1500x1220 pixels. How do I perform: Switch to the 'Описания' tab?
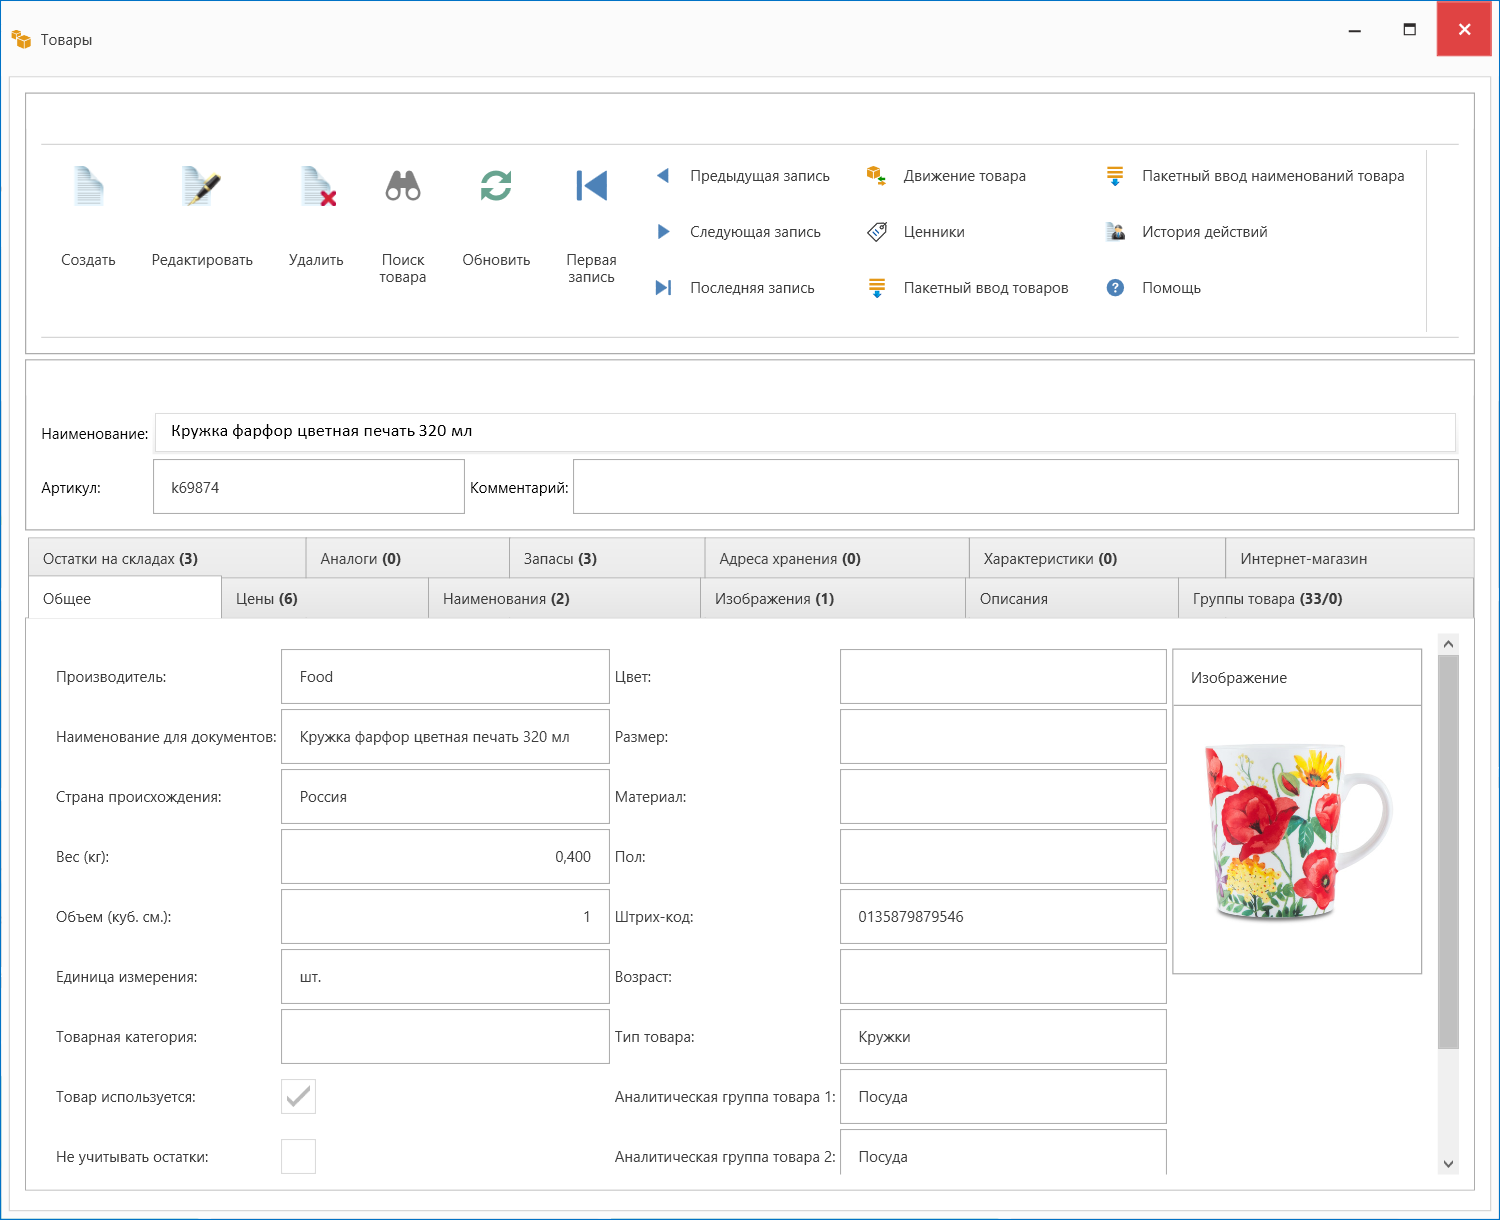(1072, 598)
